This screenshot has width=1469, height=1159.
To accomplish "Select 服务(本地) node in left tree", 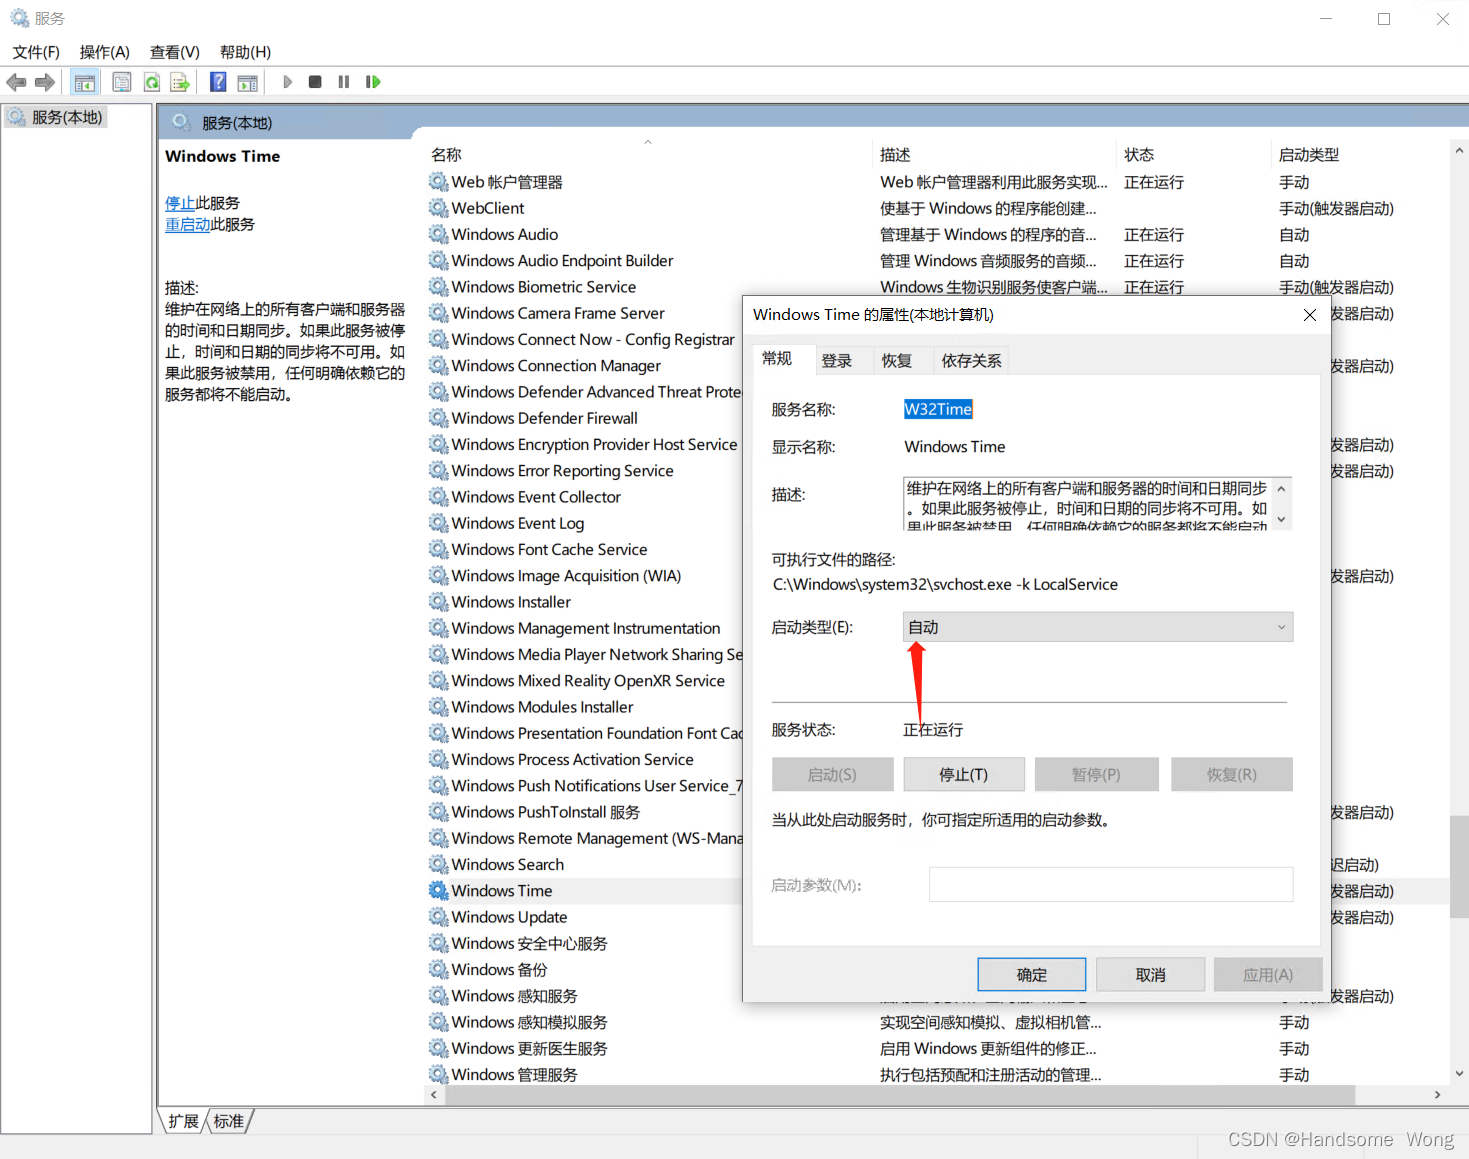I will pos(56,117).
